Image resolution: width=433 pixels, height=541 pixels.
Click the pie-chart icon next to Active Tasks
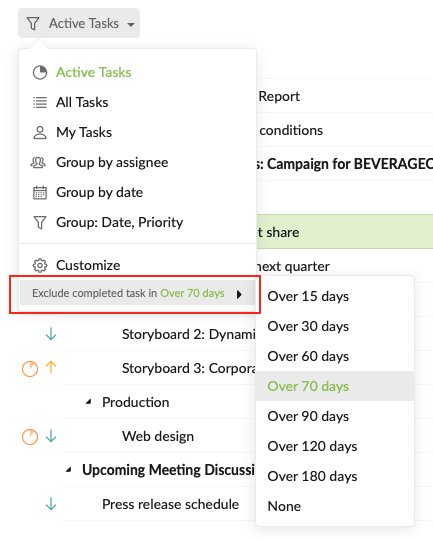[40, 73]
